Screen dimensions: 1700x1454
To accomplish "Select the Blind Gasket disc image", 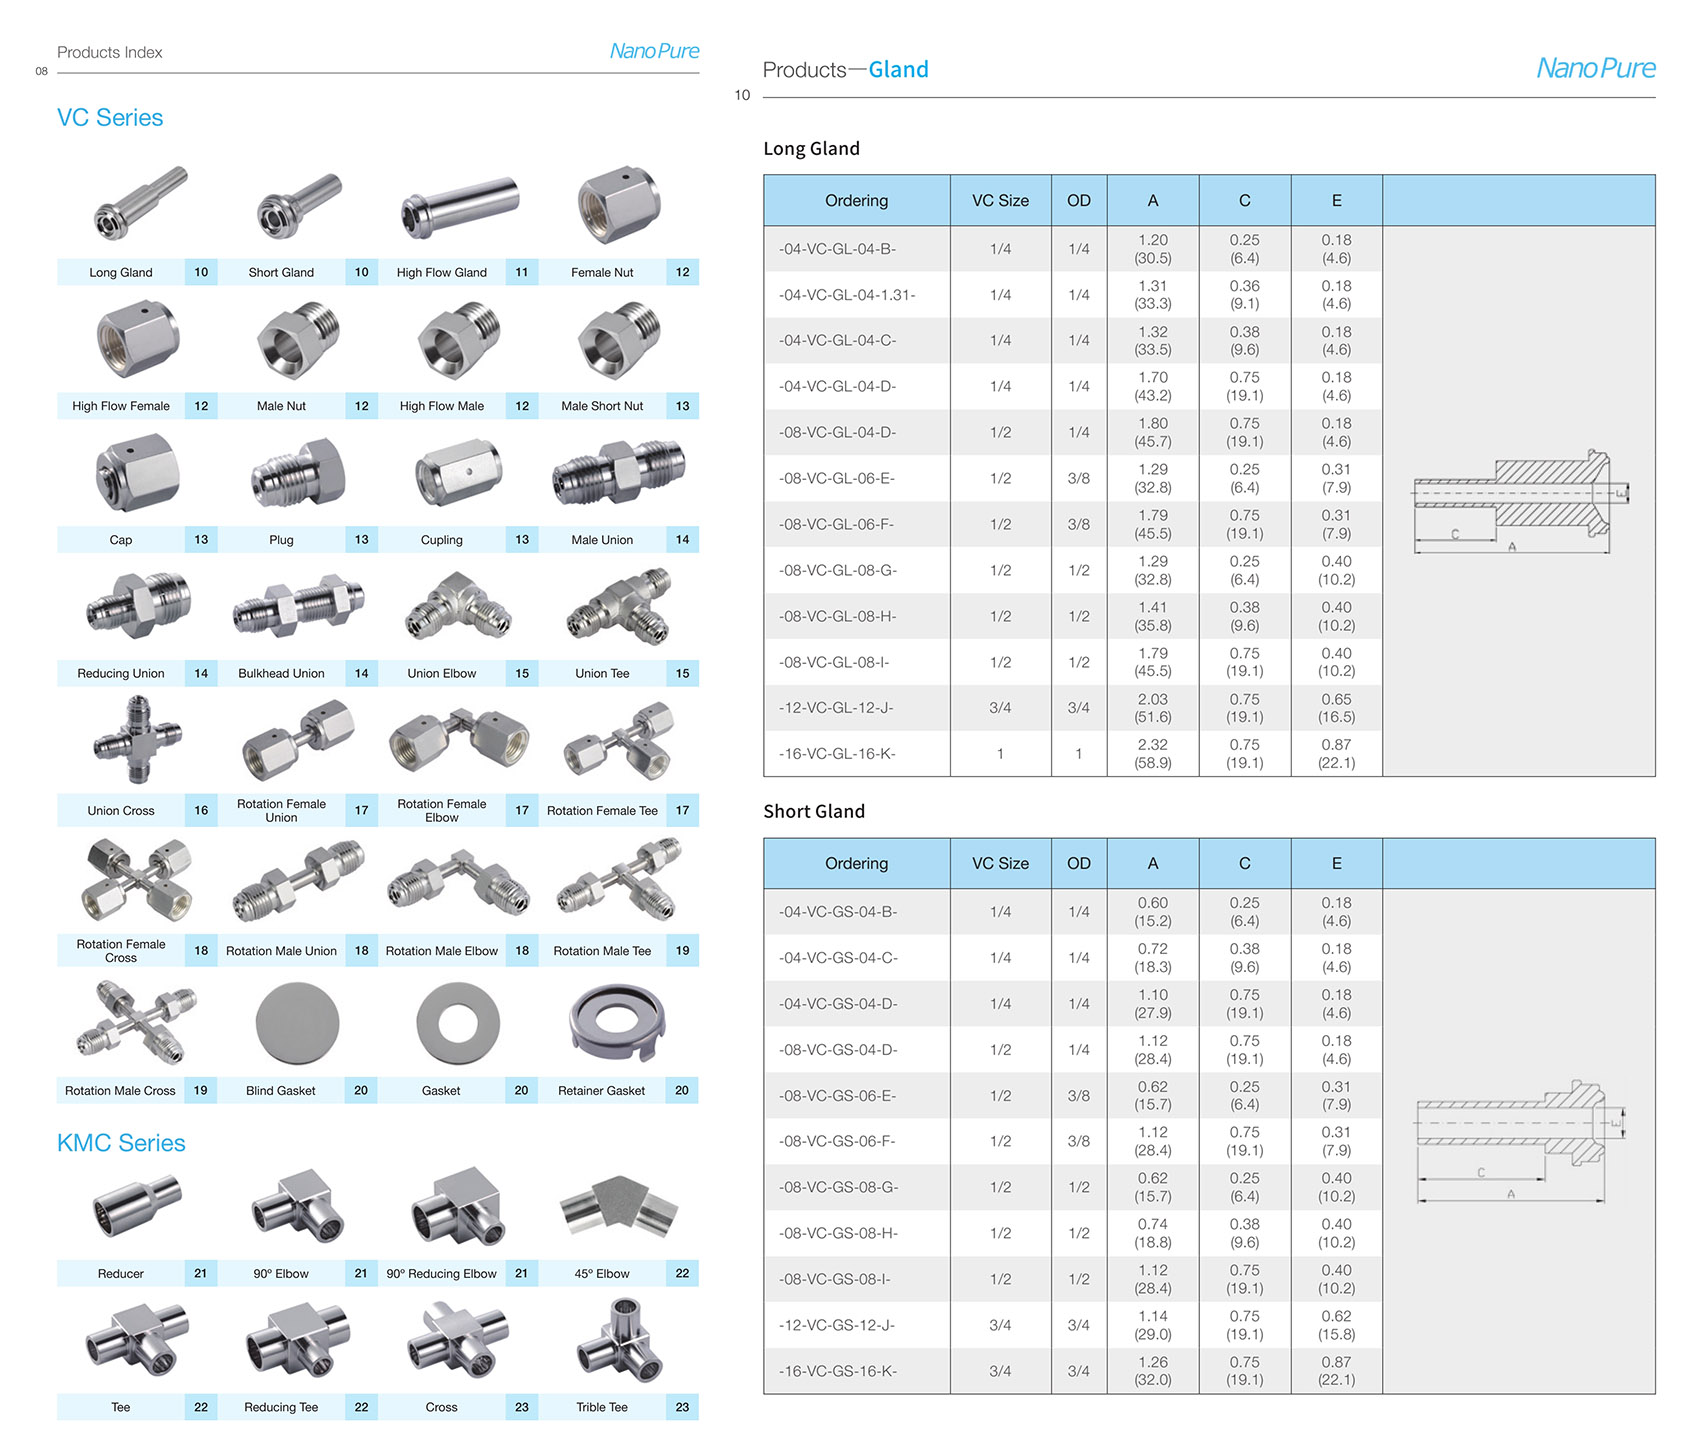I will click(297, 1023).
